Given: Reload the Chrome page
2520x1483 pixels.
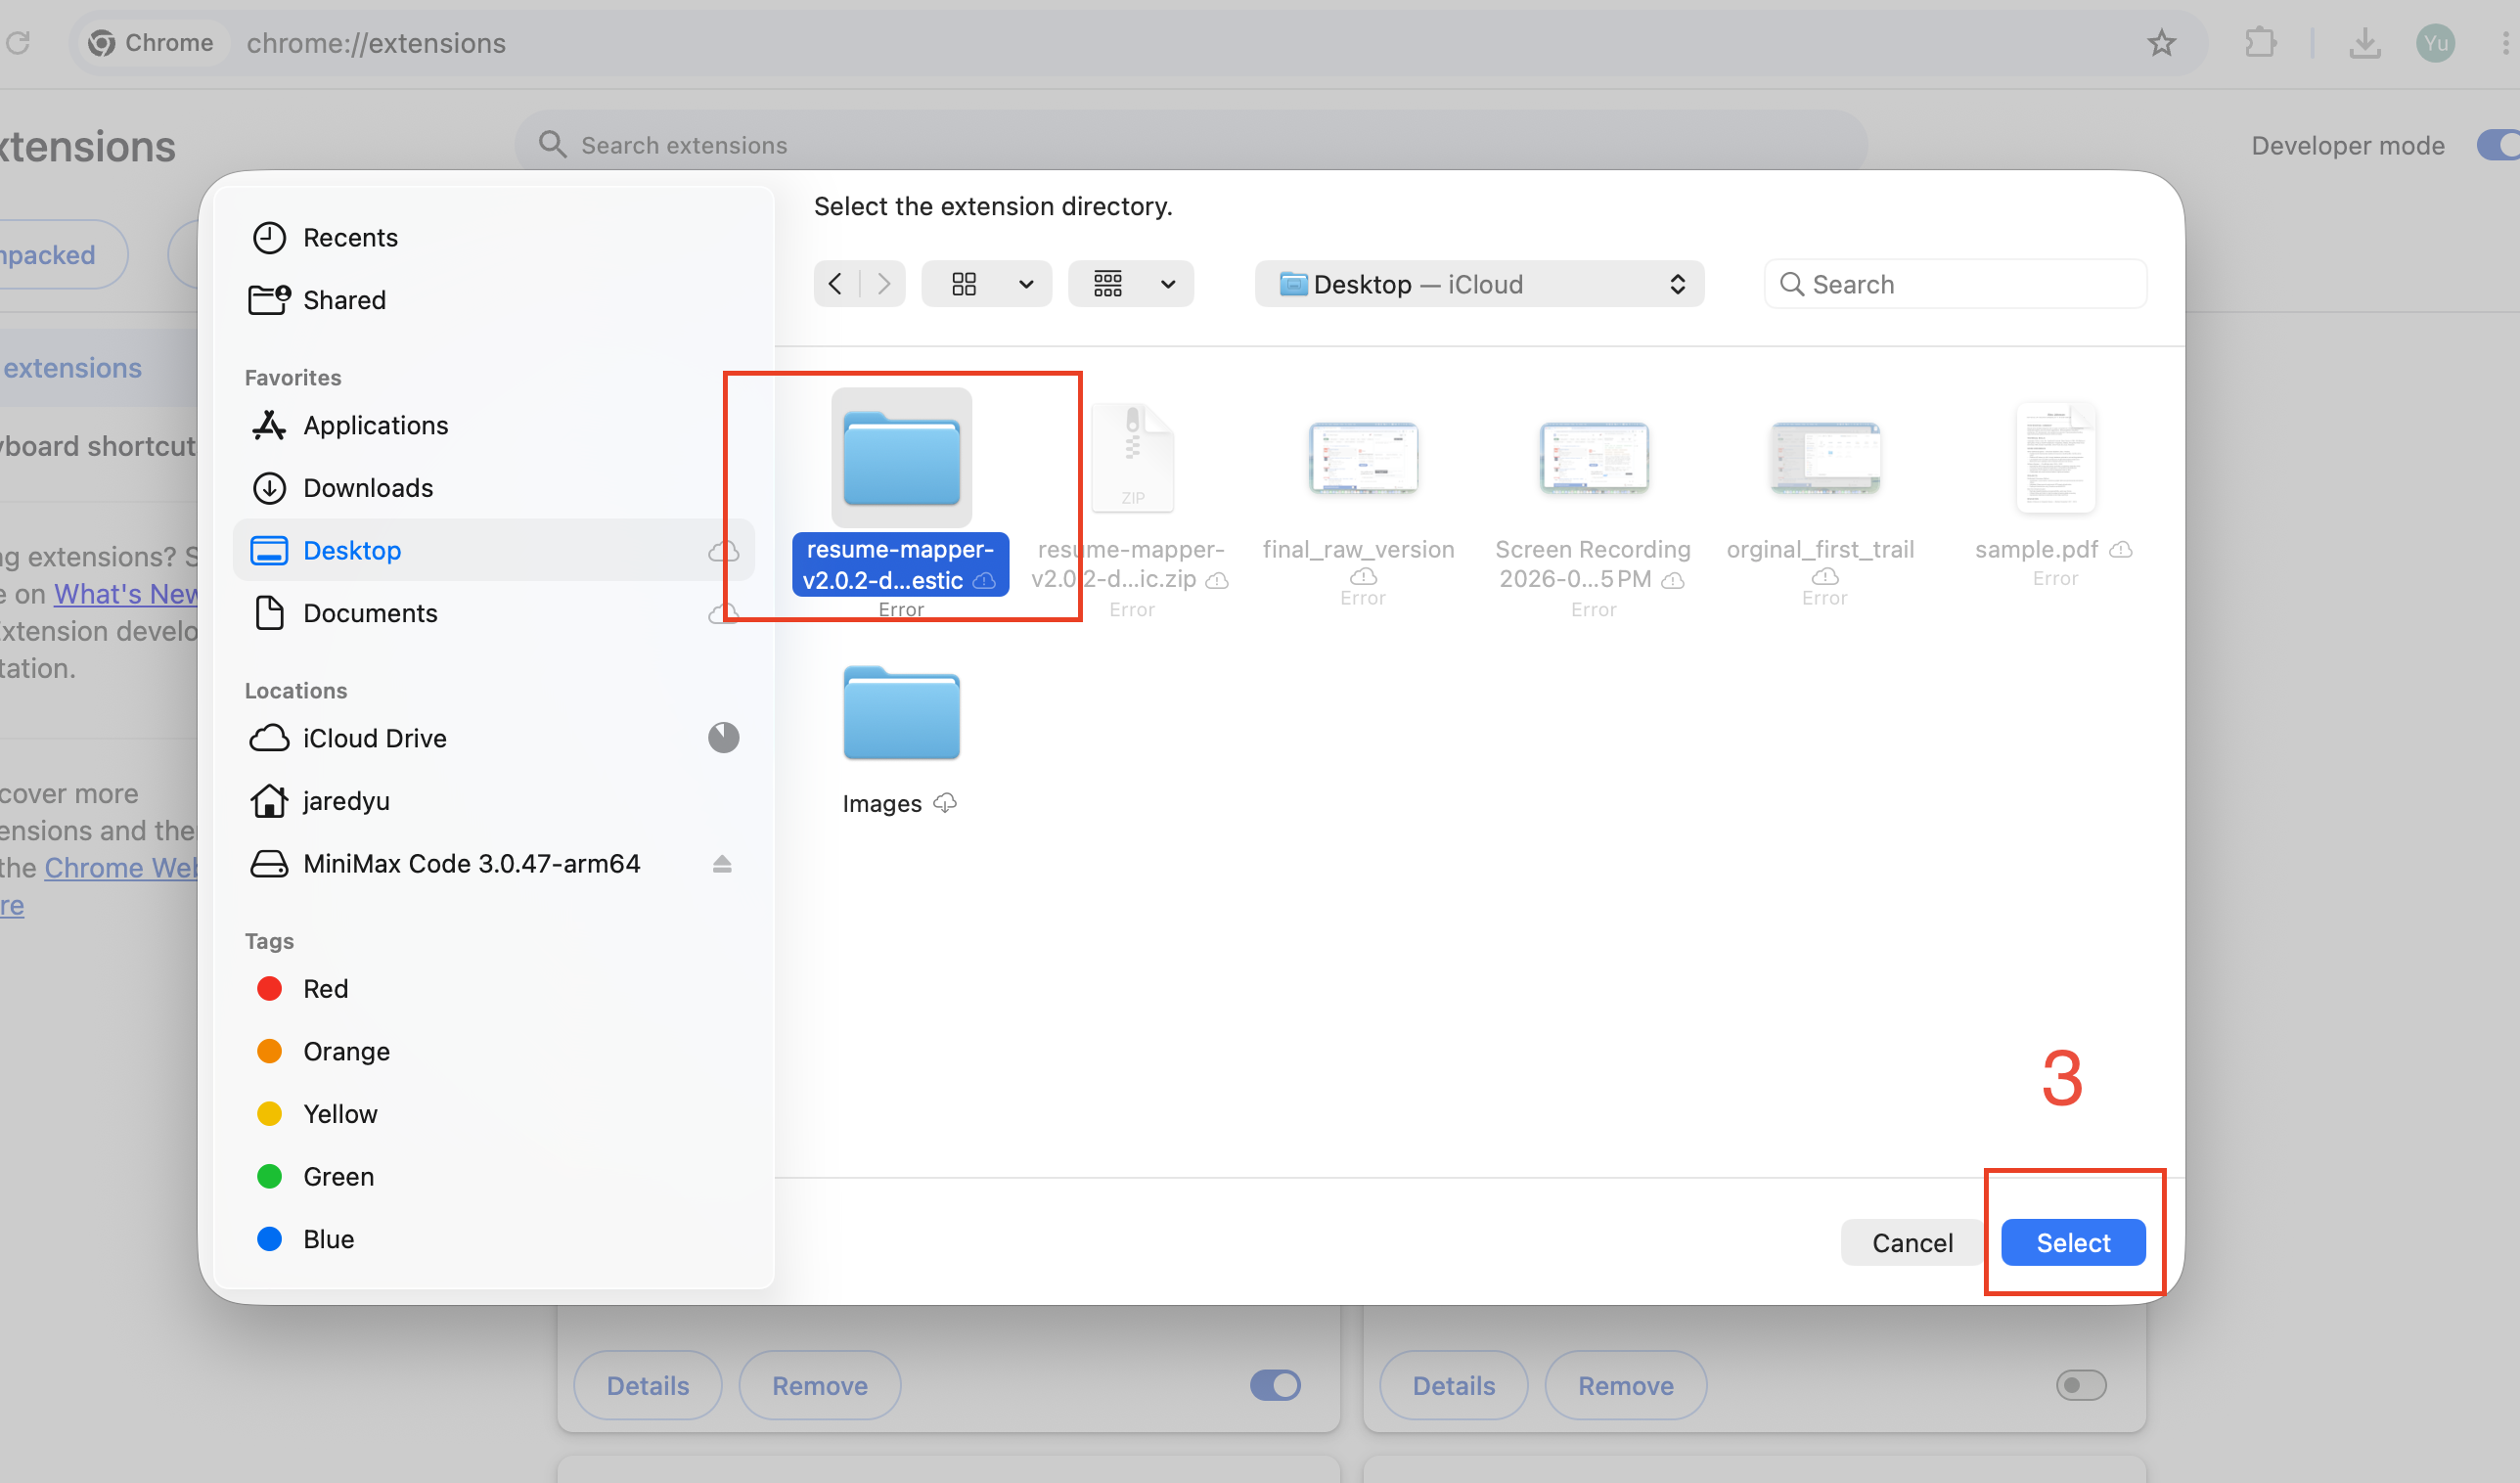Looking at the screenshot, I should (x=18, y=43).
